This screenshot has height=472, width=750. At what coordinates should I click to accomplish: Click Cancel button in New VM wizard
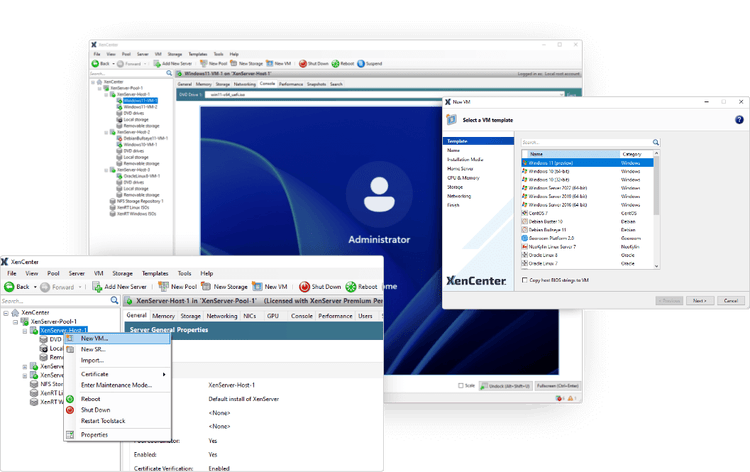pos(731,301)
